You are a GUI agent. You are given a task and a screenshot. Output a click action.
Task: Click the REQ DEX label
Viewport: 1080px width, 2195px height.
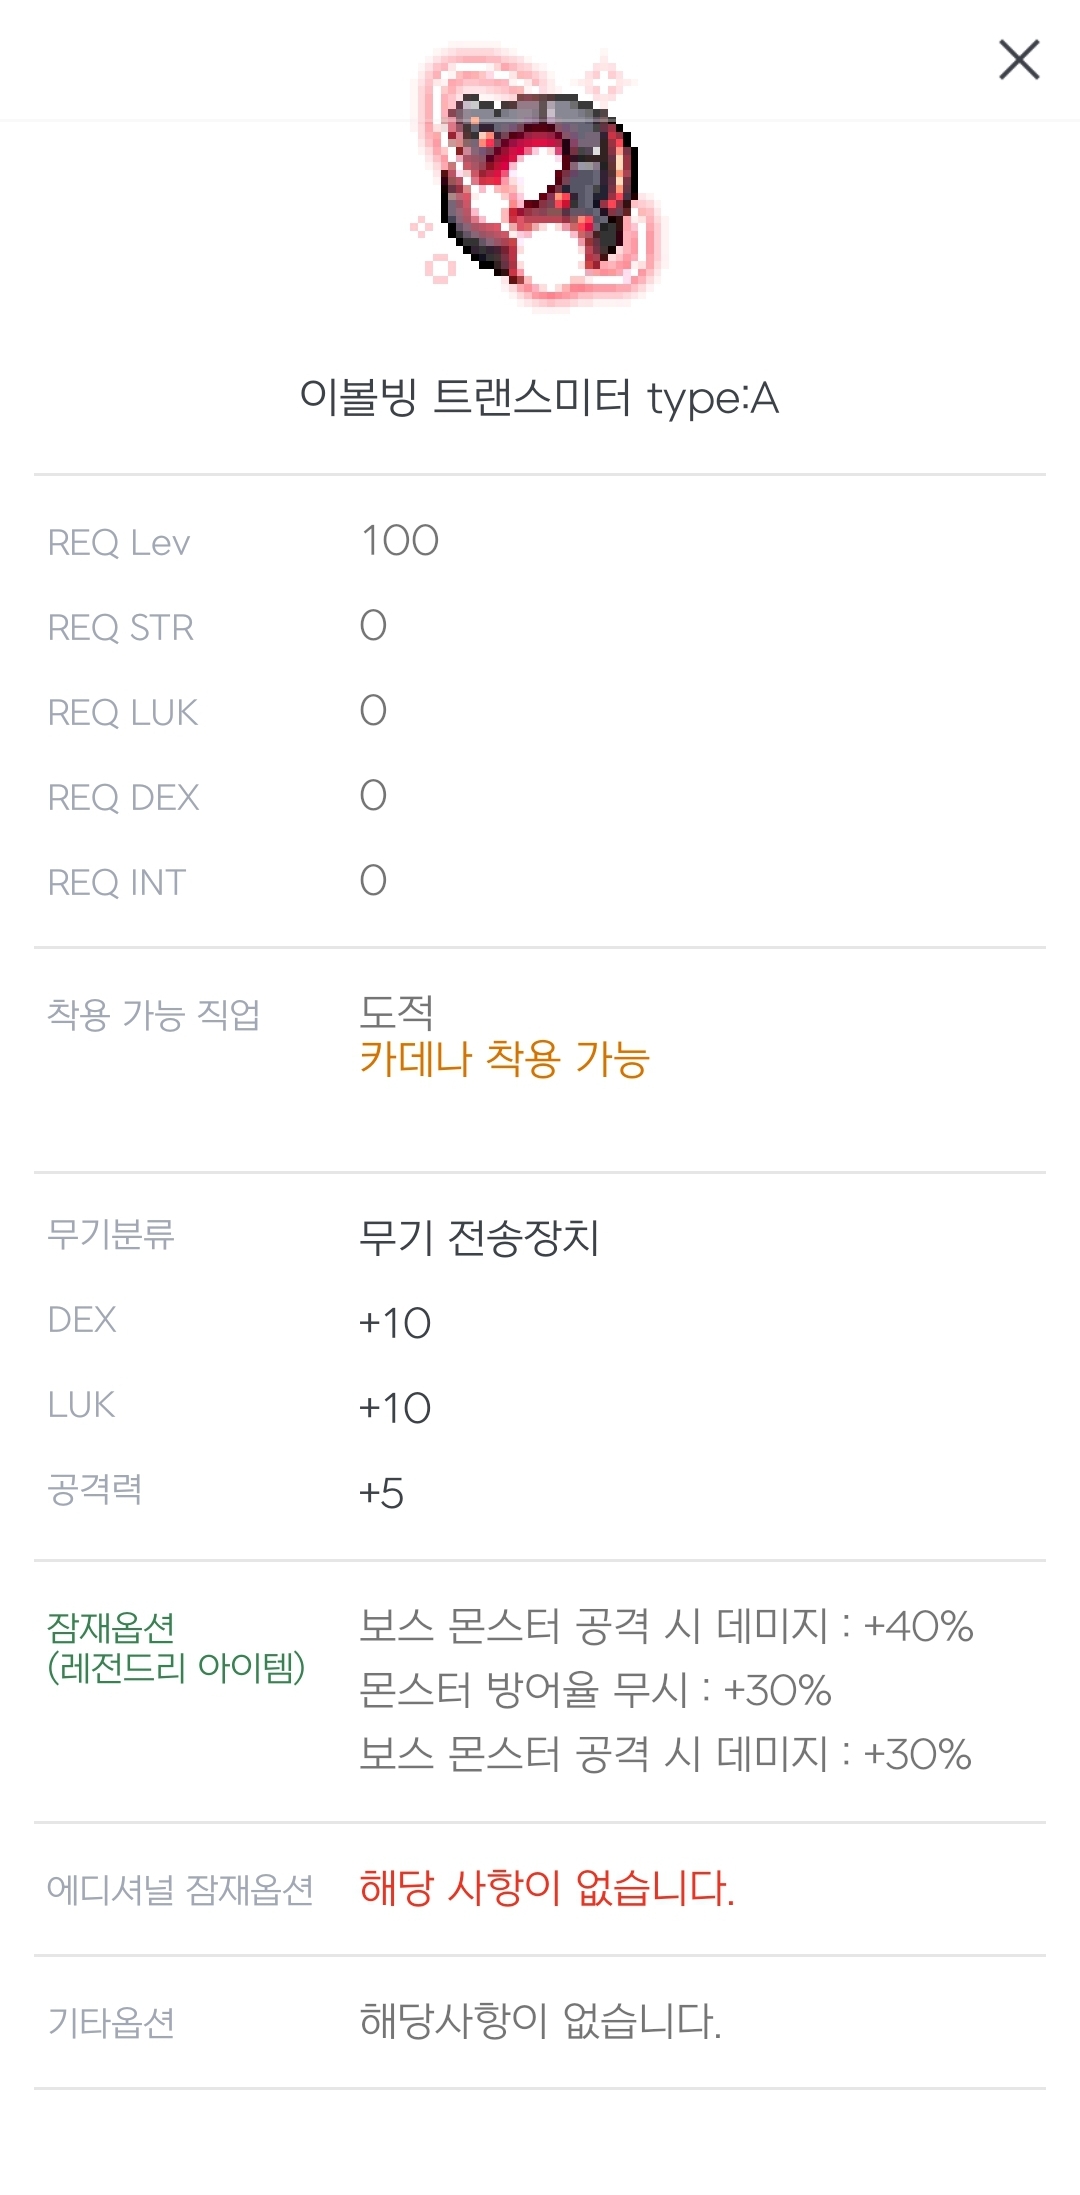pos(124,798)
